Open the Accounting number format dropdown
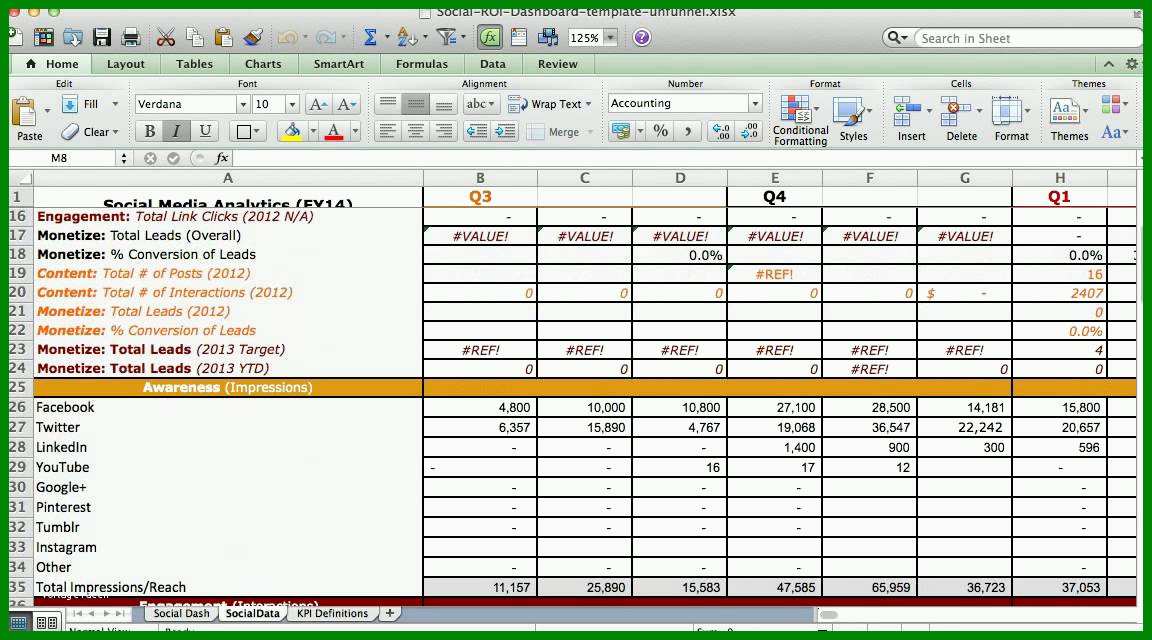Screen dimensions: 1152x640 pyautogui.click(x=755, y=104)
